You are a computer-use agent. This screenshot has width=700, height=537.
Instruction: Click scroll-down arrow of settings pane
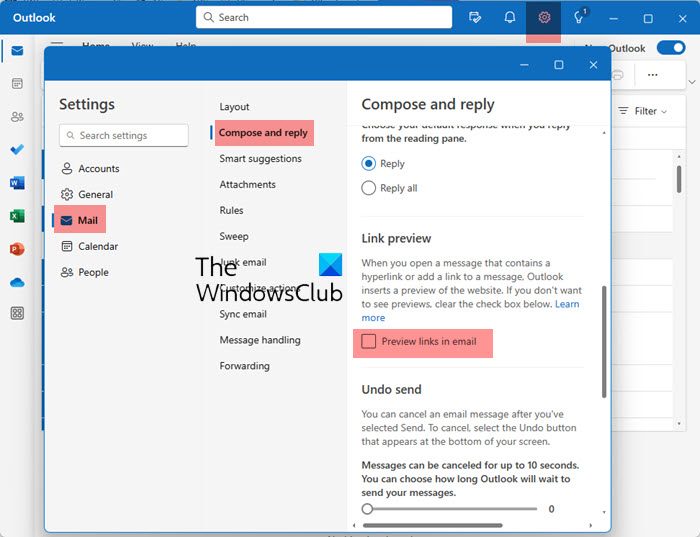[604, 512]
